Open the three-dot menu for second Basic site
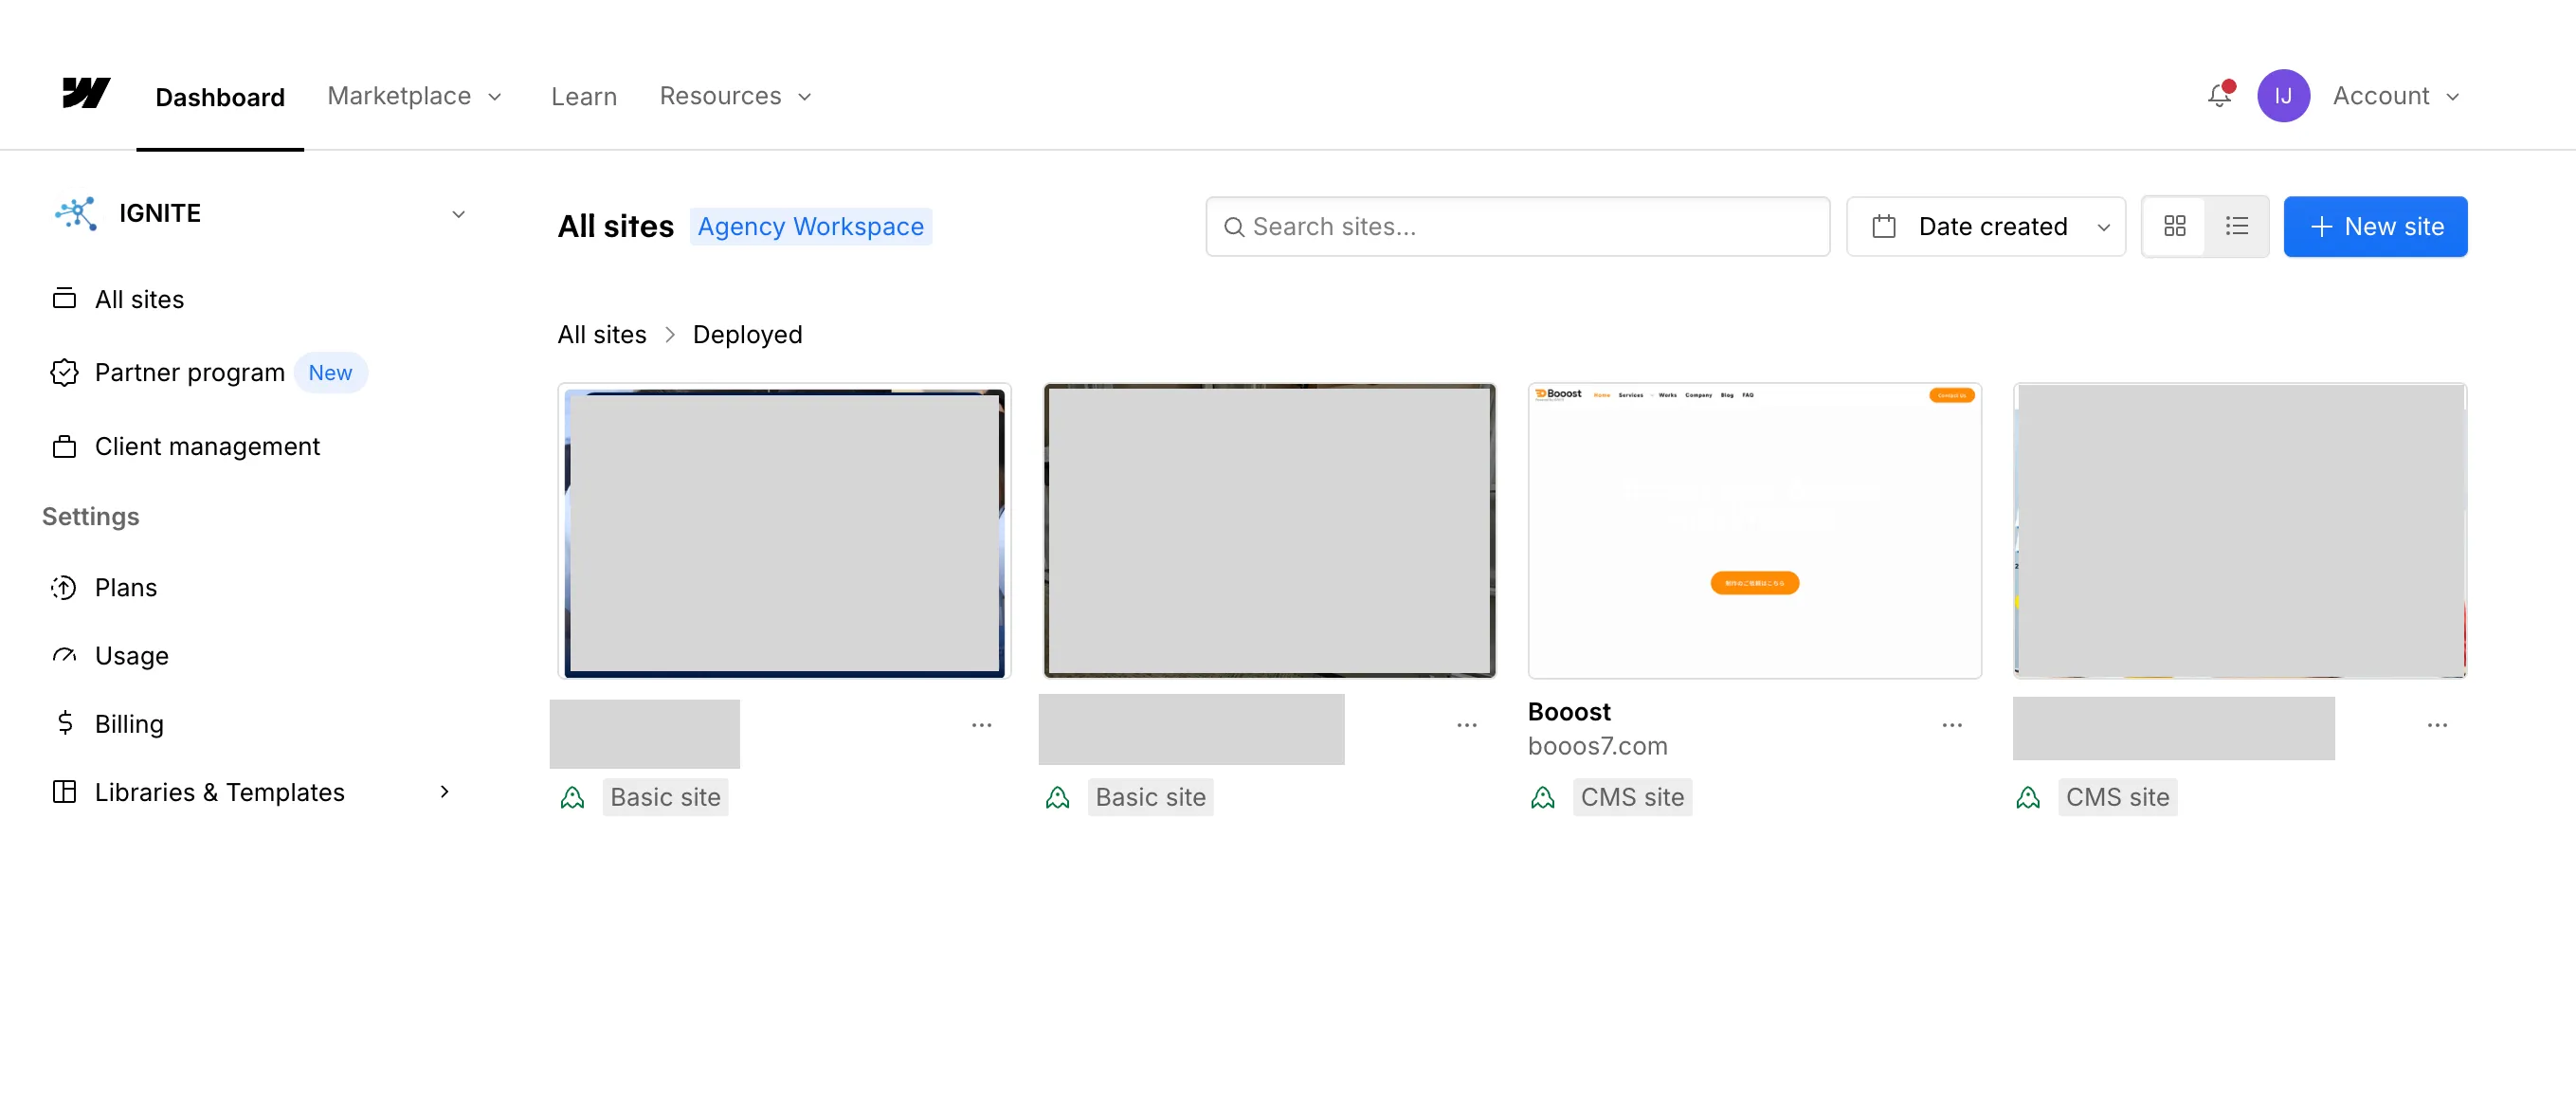The height and width of the screenshot is (1111, 2576). pyautogui.click(x=1467, y=725)
